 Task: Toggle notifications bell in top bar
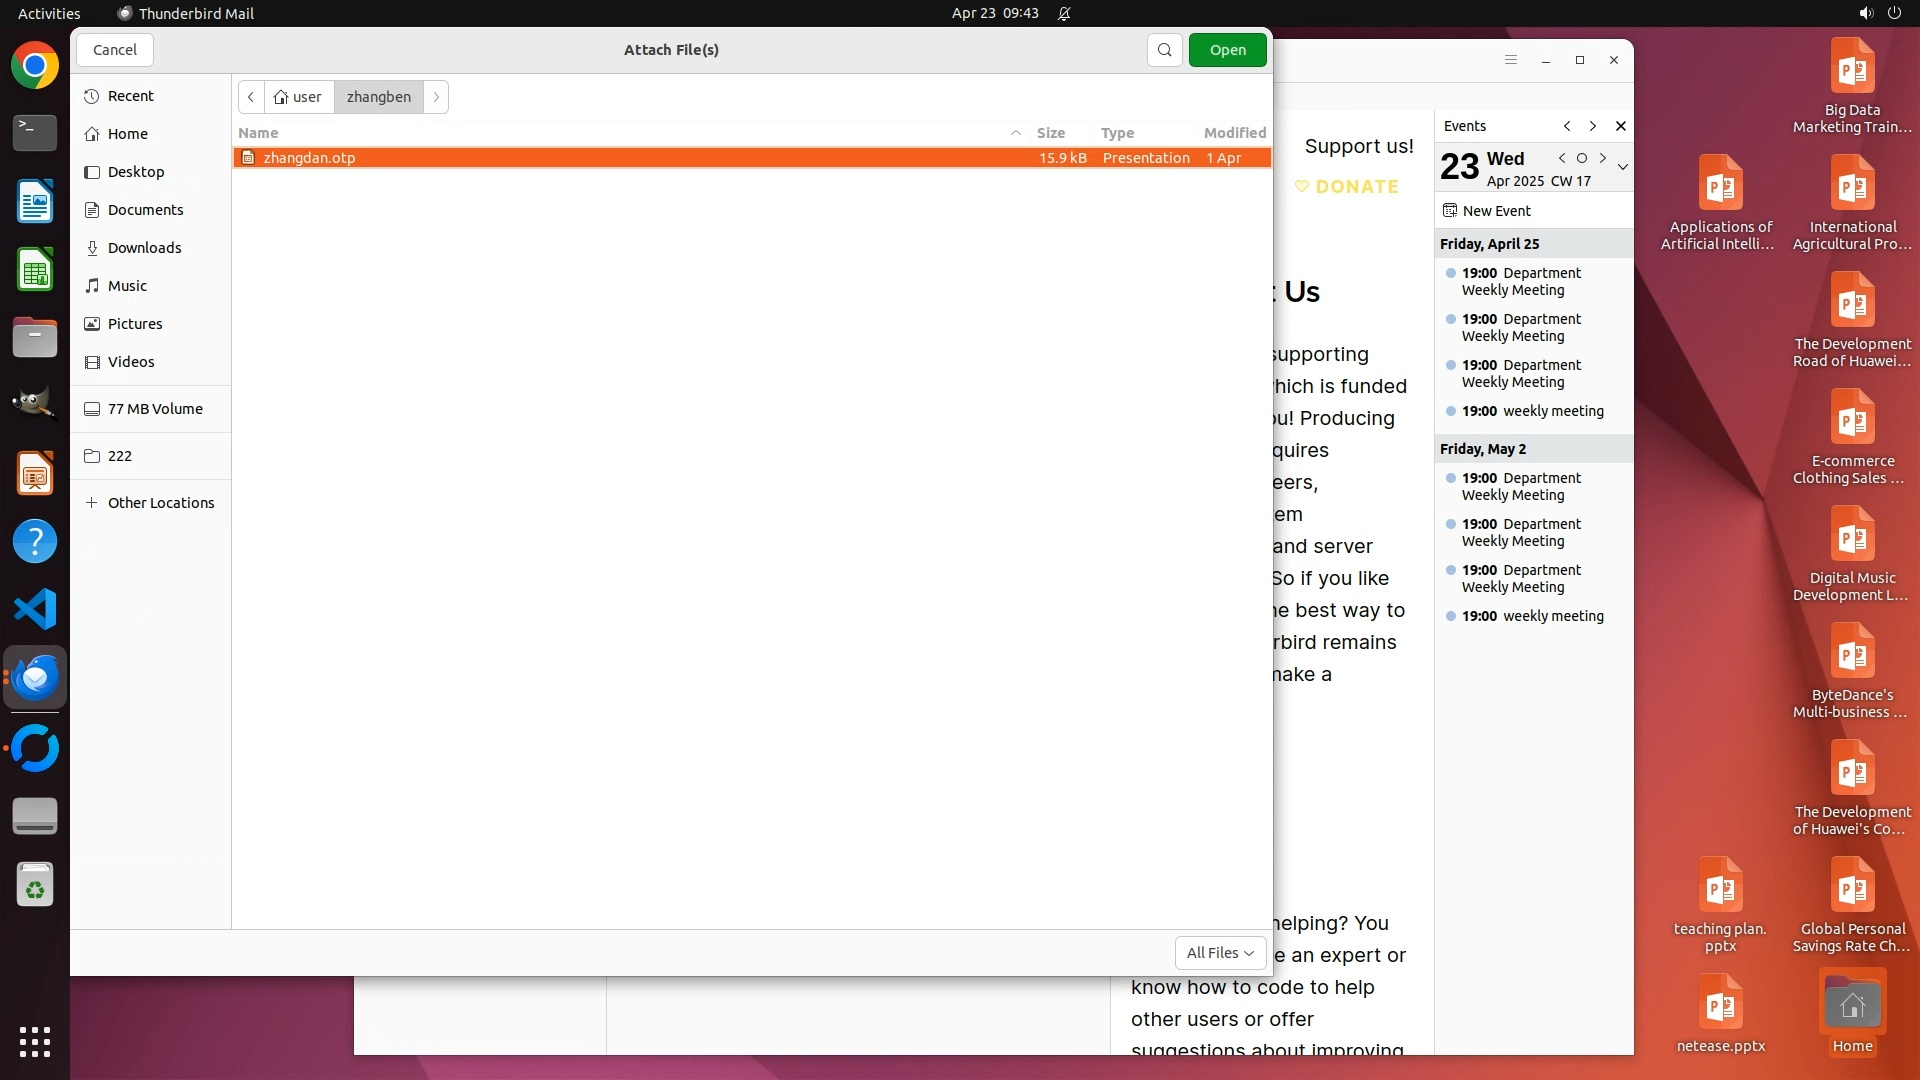[x=1064, y=13]
